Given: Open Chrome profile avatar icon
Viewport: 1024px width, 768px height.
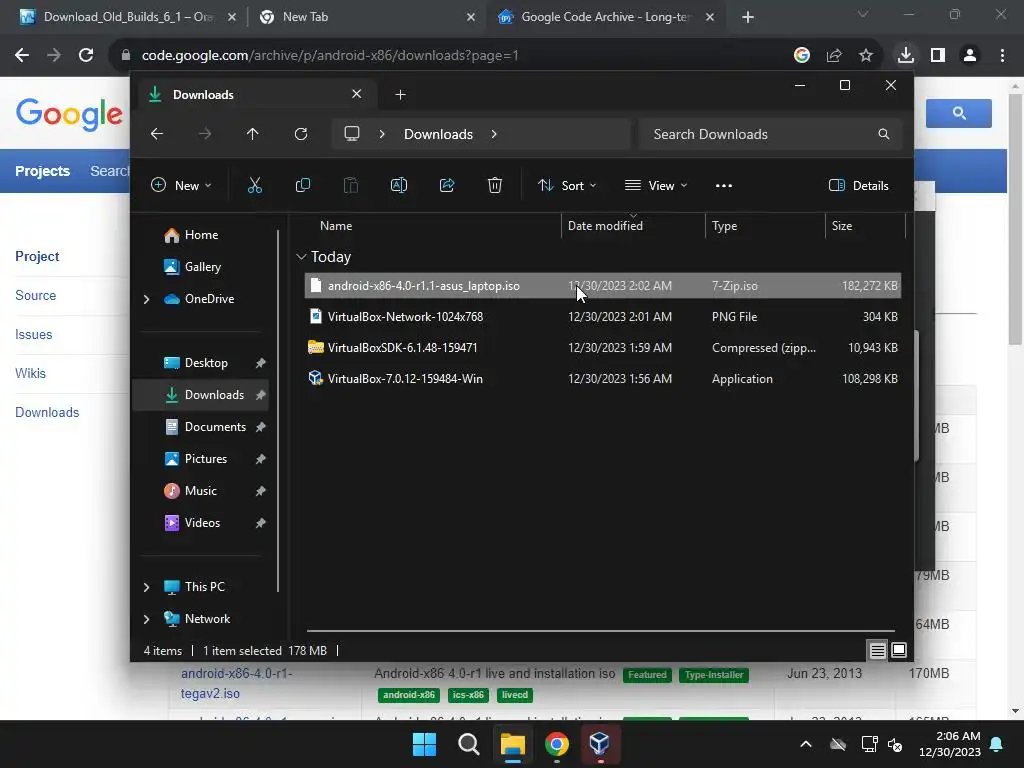Looking at the screenshot, I should [970, 55].
